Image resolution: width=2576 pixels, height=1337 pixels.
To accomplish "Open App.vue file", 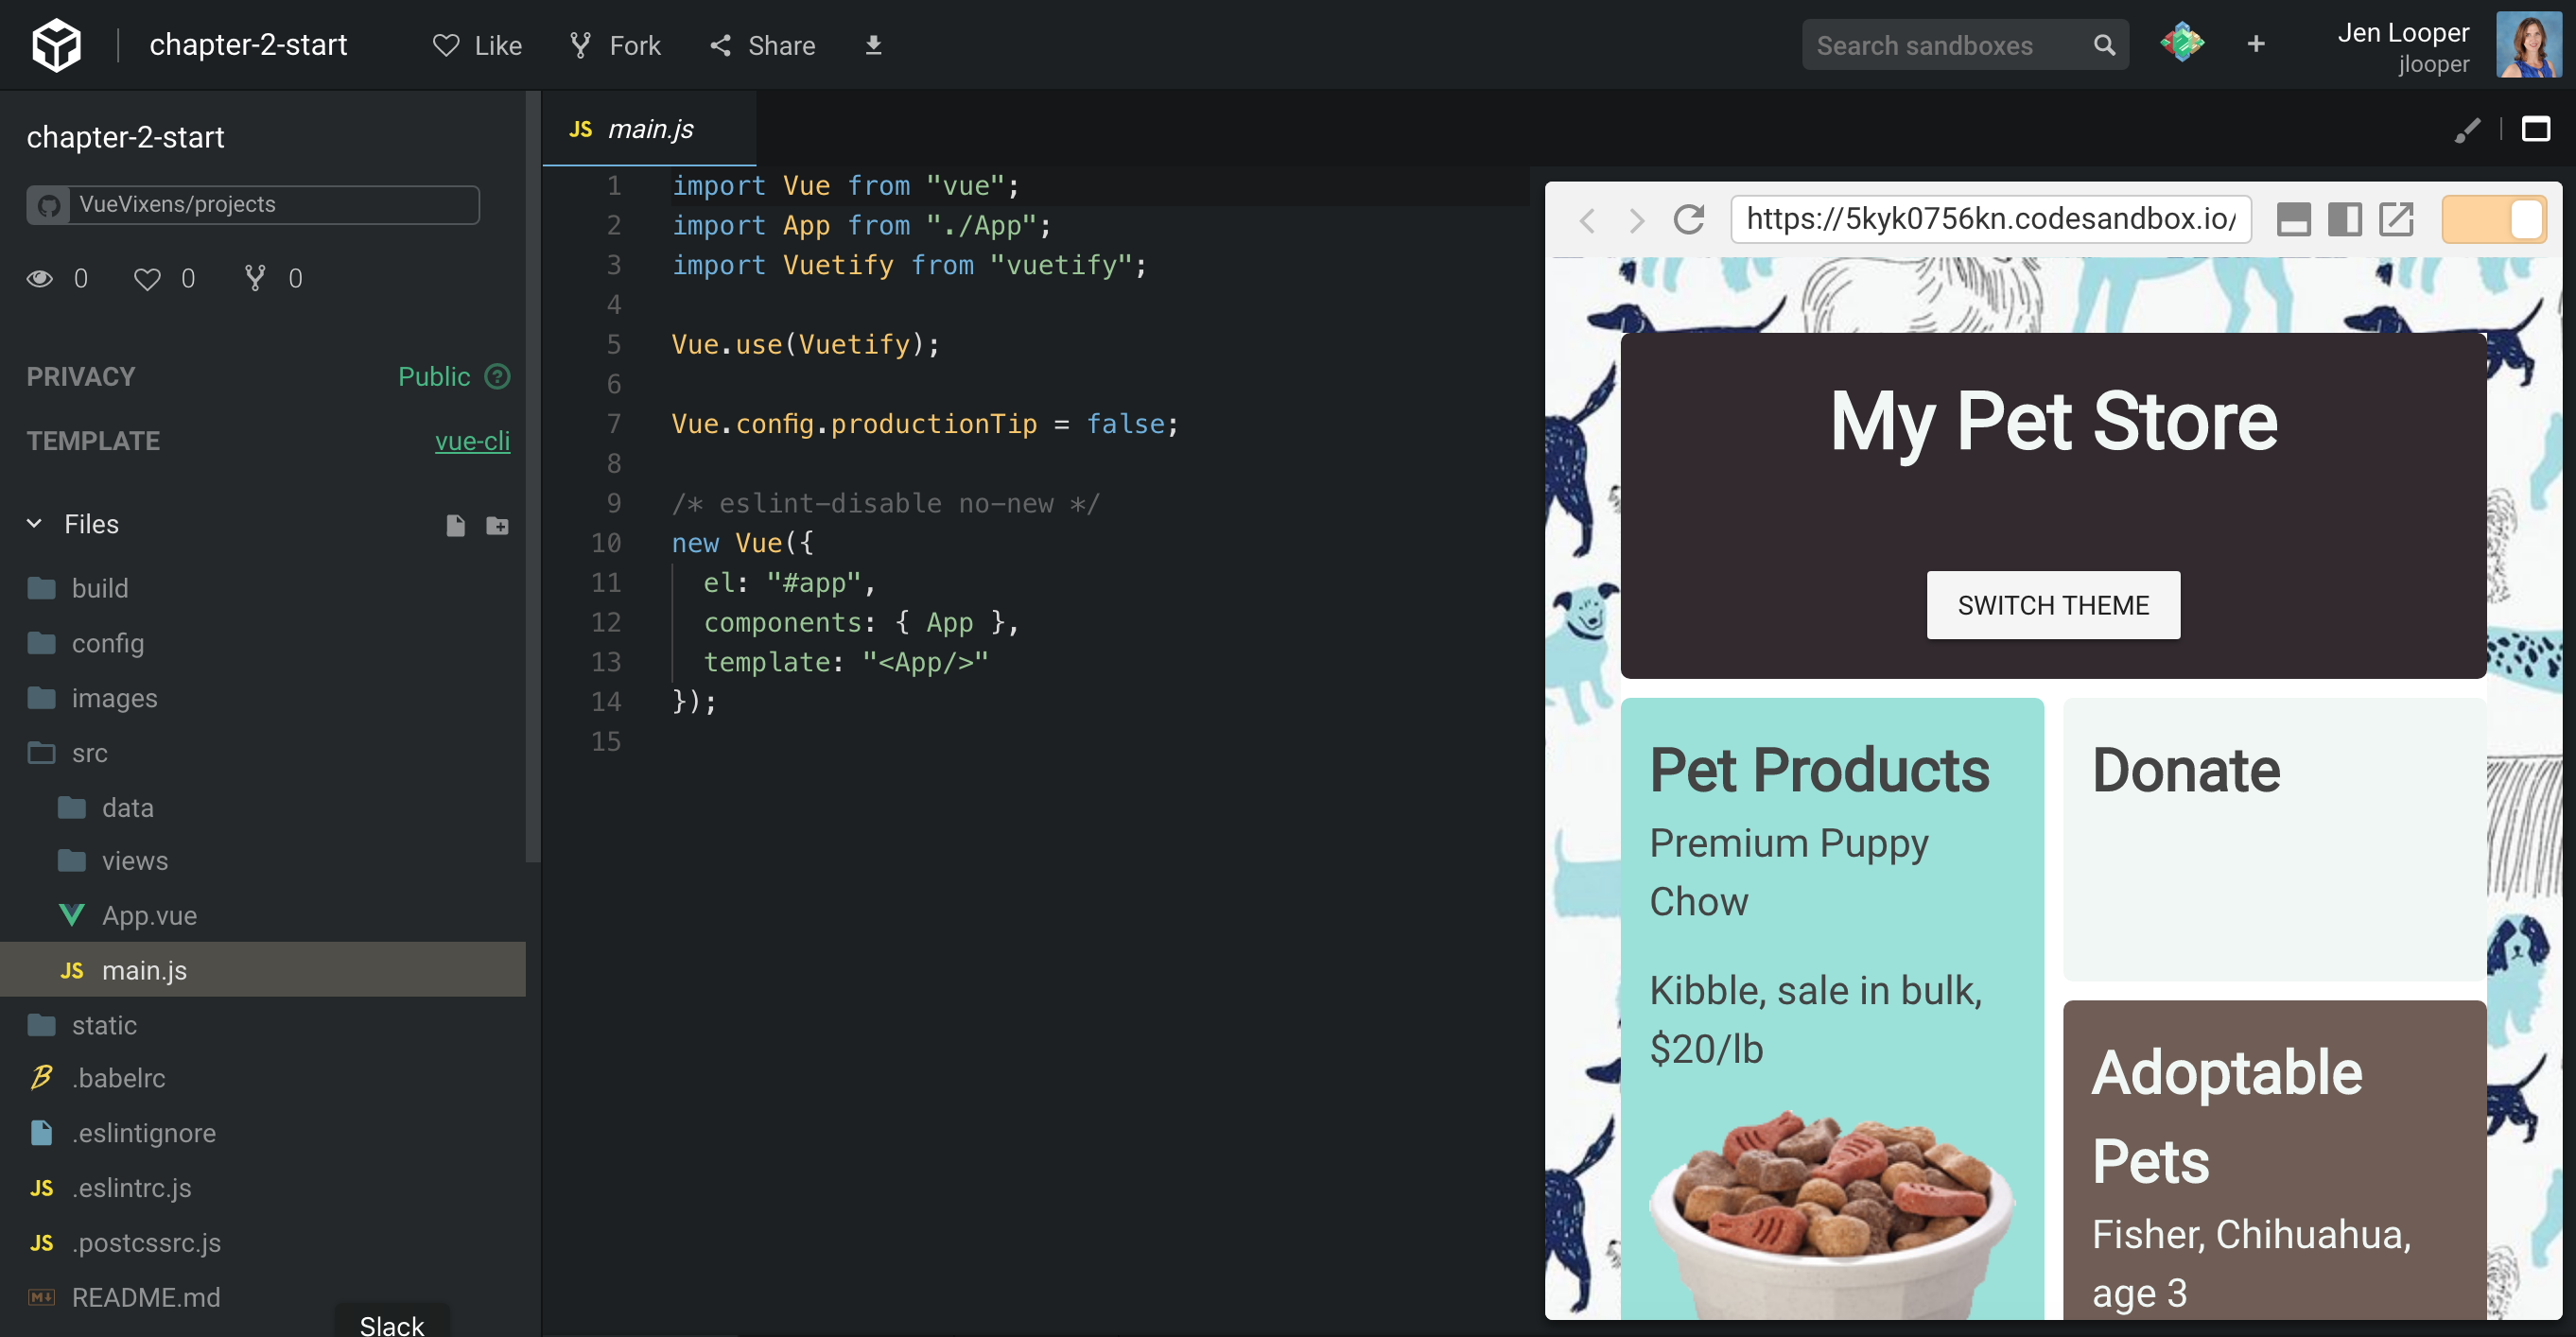I will [x=263, y=915].
